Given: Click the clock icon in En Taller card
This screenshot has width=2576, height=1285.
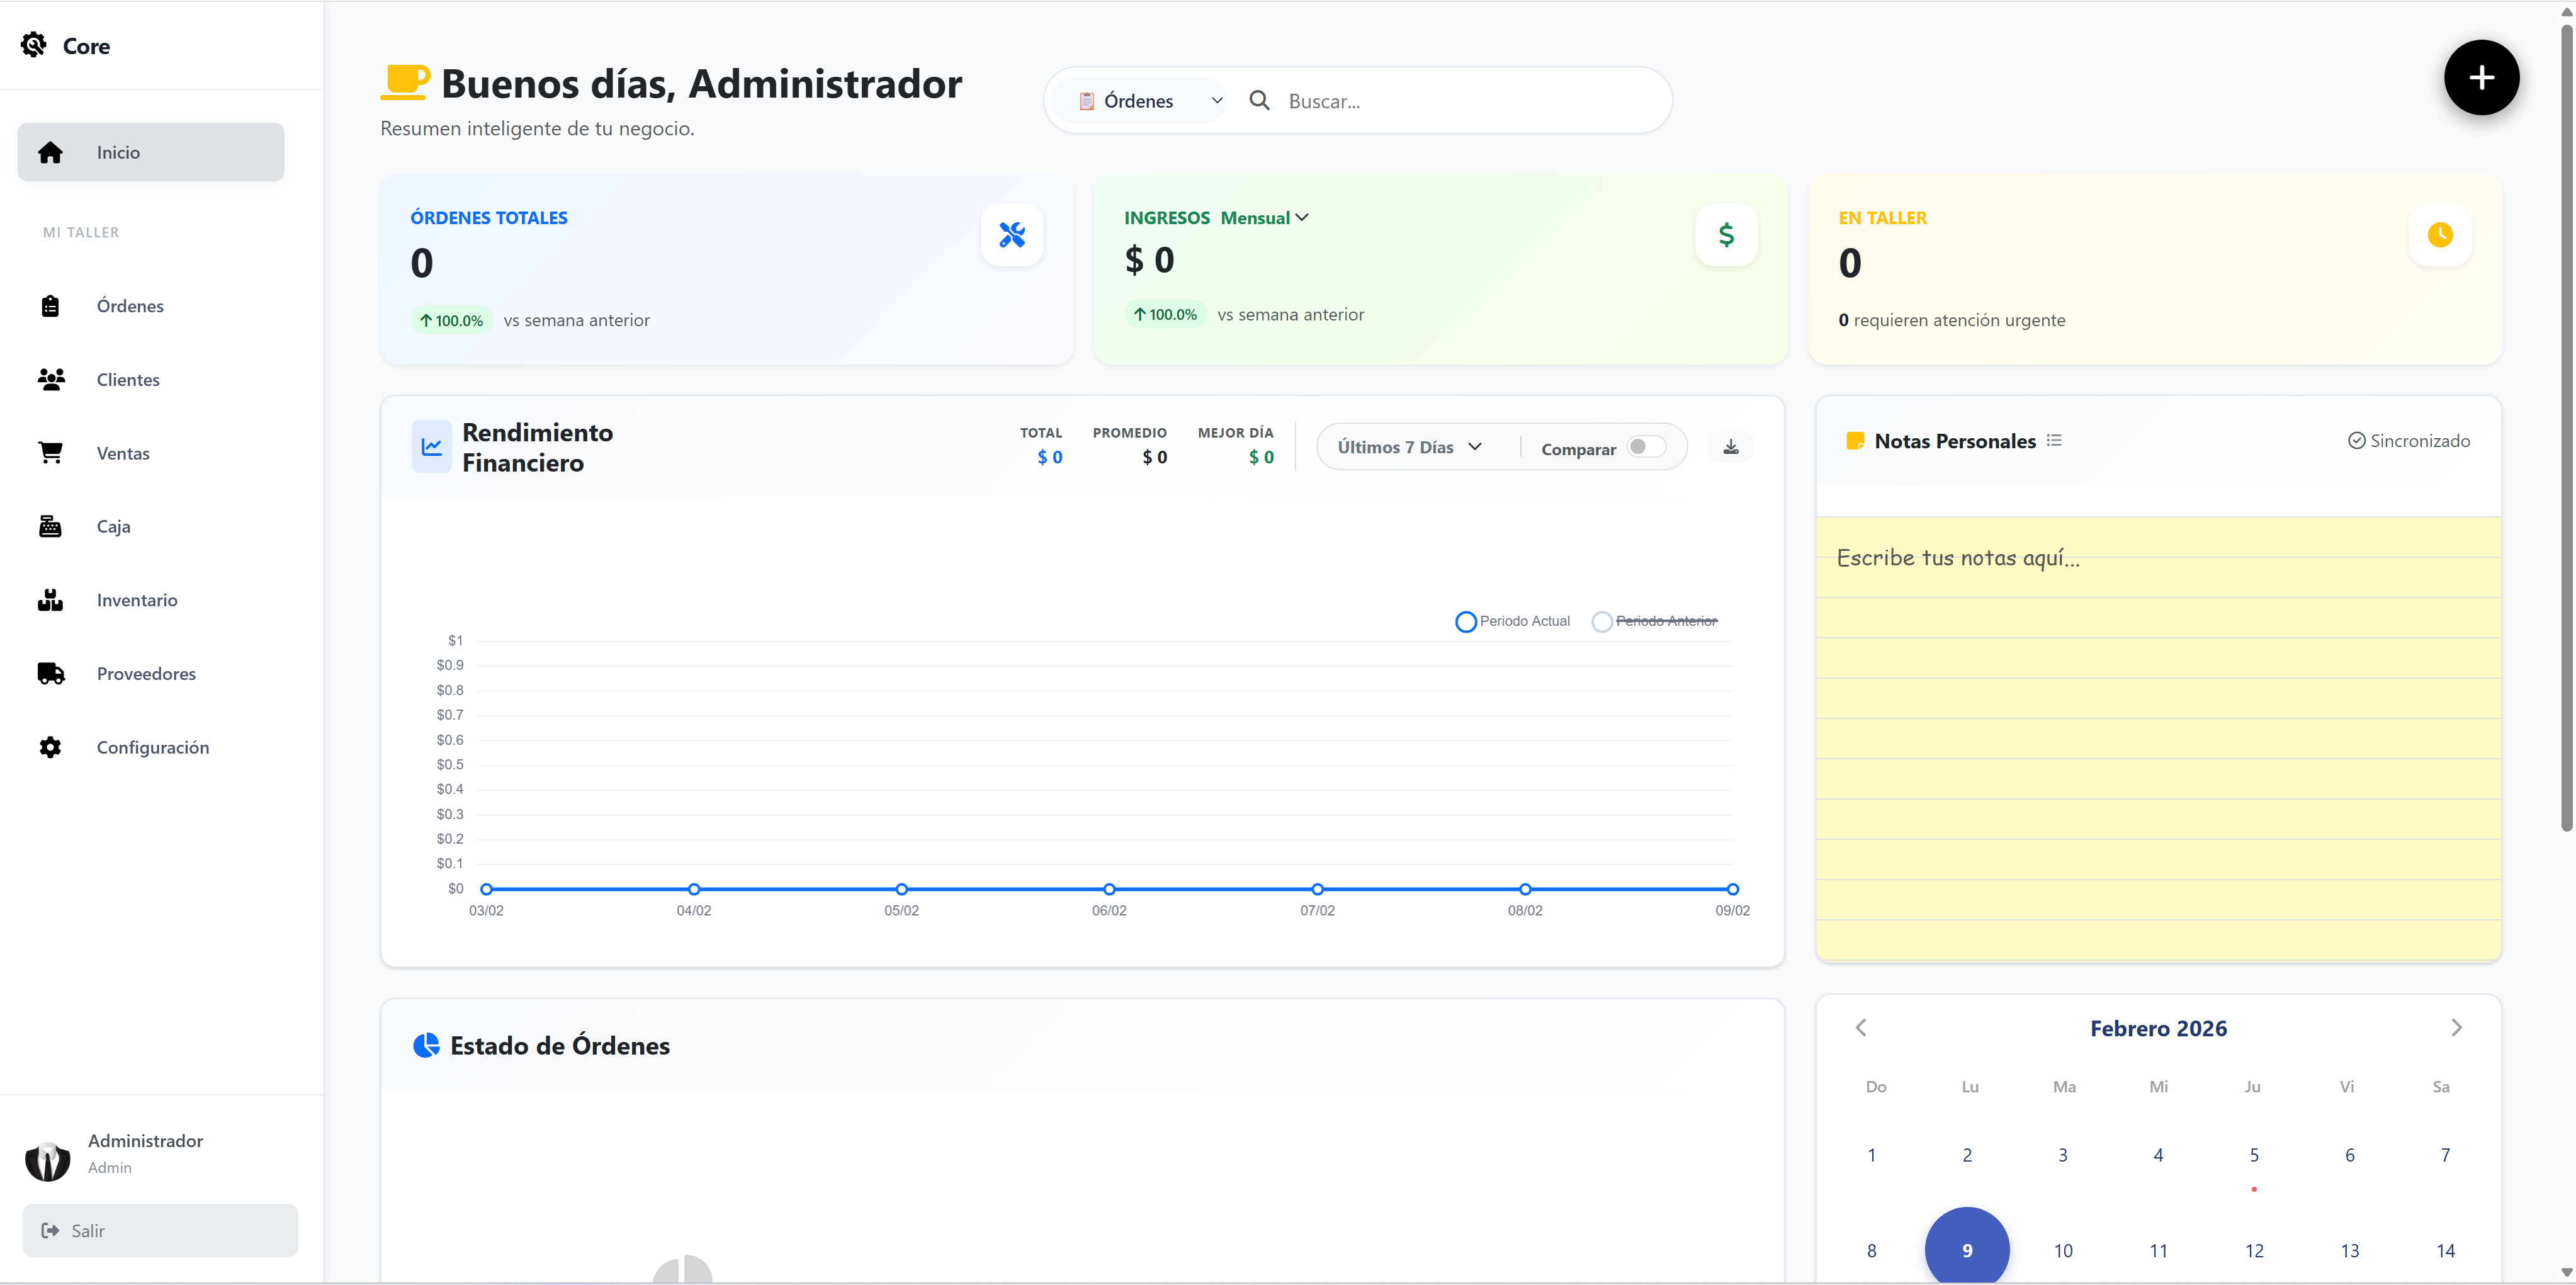Looking at the screenshot, I should point(2440,235).
